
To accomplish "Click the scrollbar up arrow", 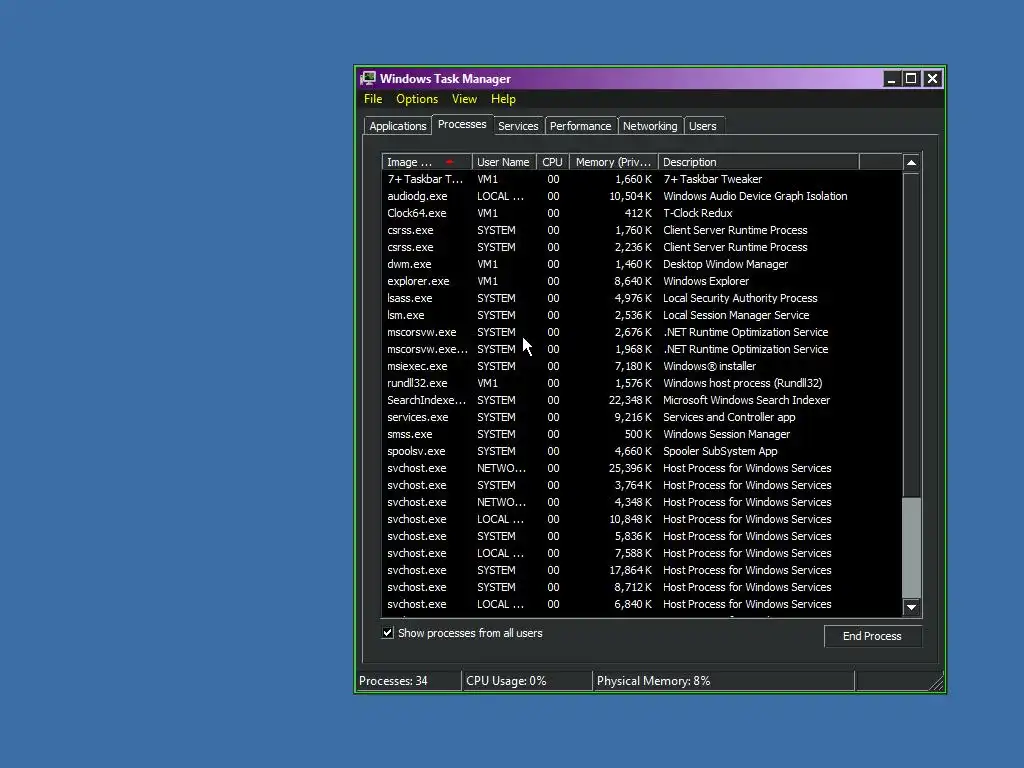I will pos(912,163).
